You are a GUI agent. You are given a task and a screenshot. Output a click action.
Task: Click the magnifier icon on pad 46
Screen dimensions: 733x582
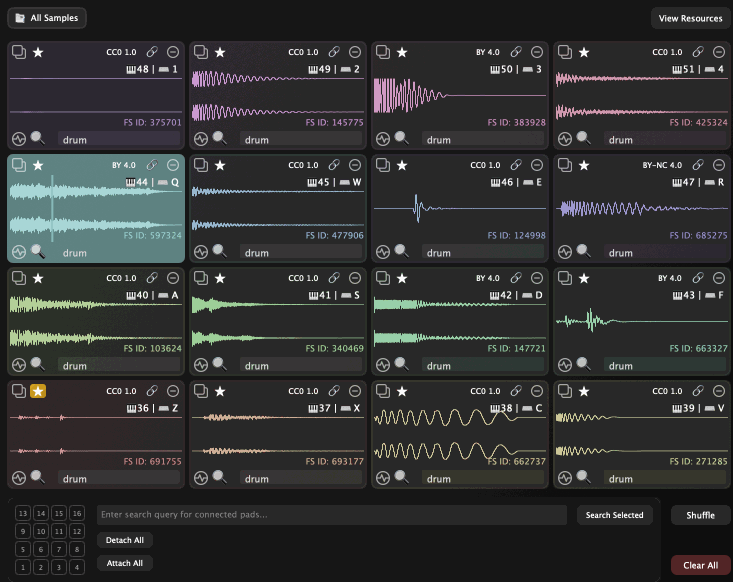401,252
